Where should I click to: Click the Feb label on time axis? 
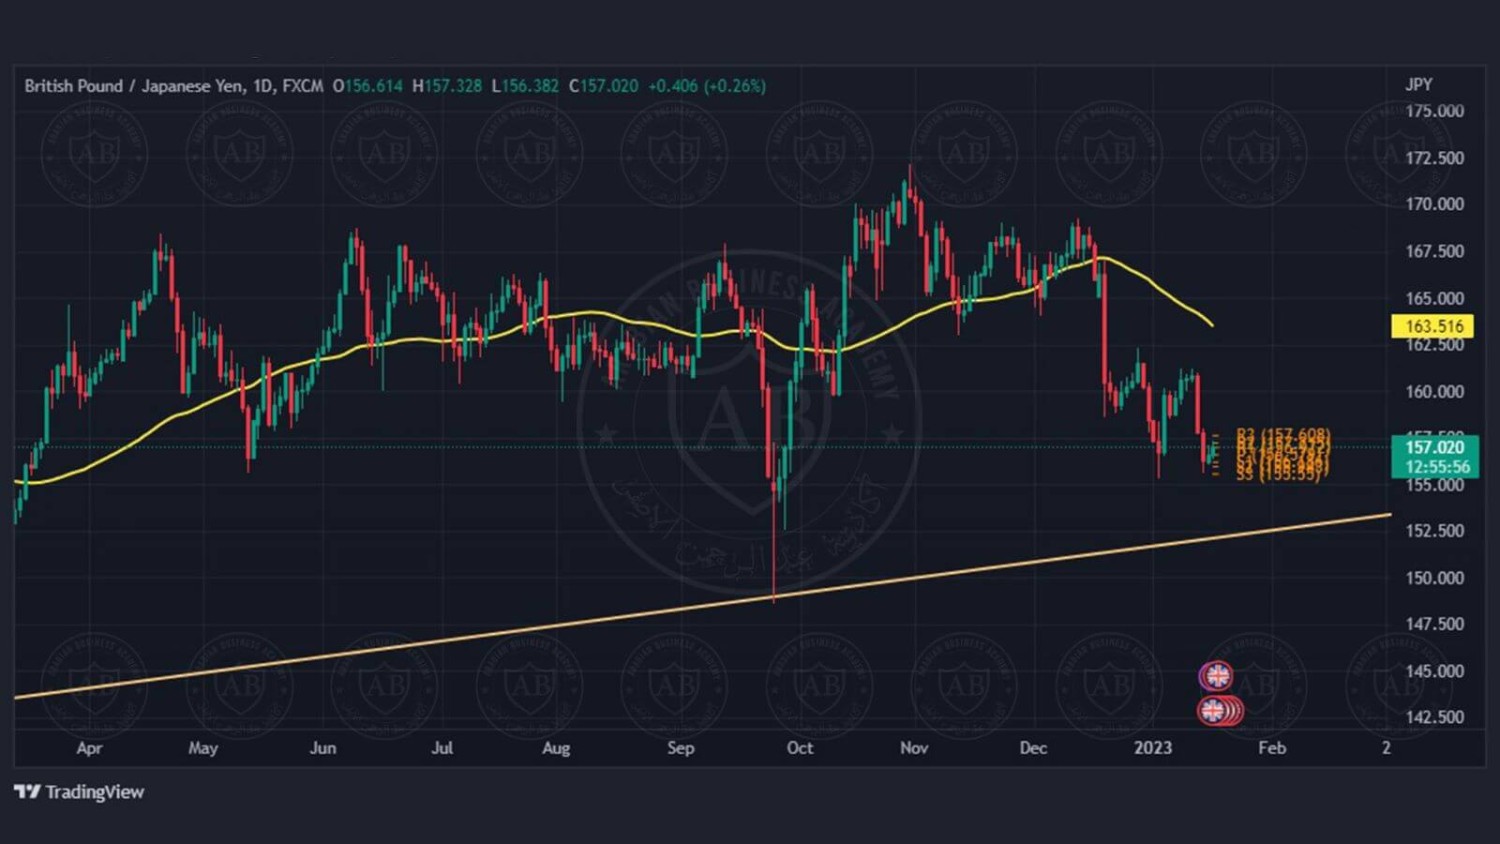[x=1271, y=748]
